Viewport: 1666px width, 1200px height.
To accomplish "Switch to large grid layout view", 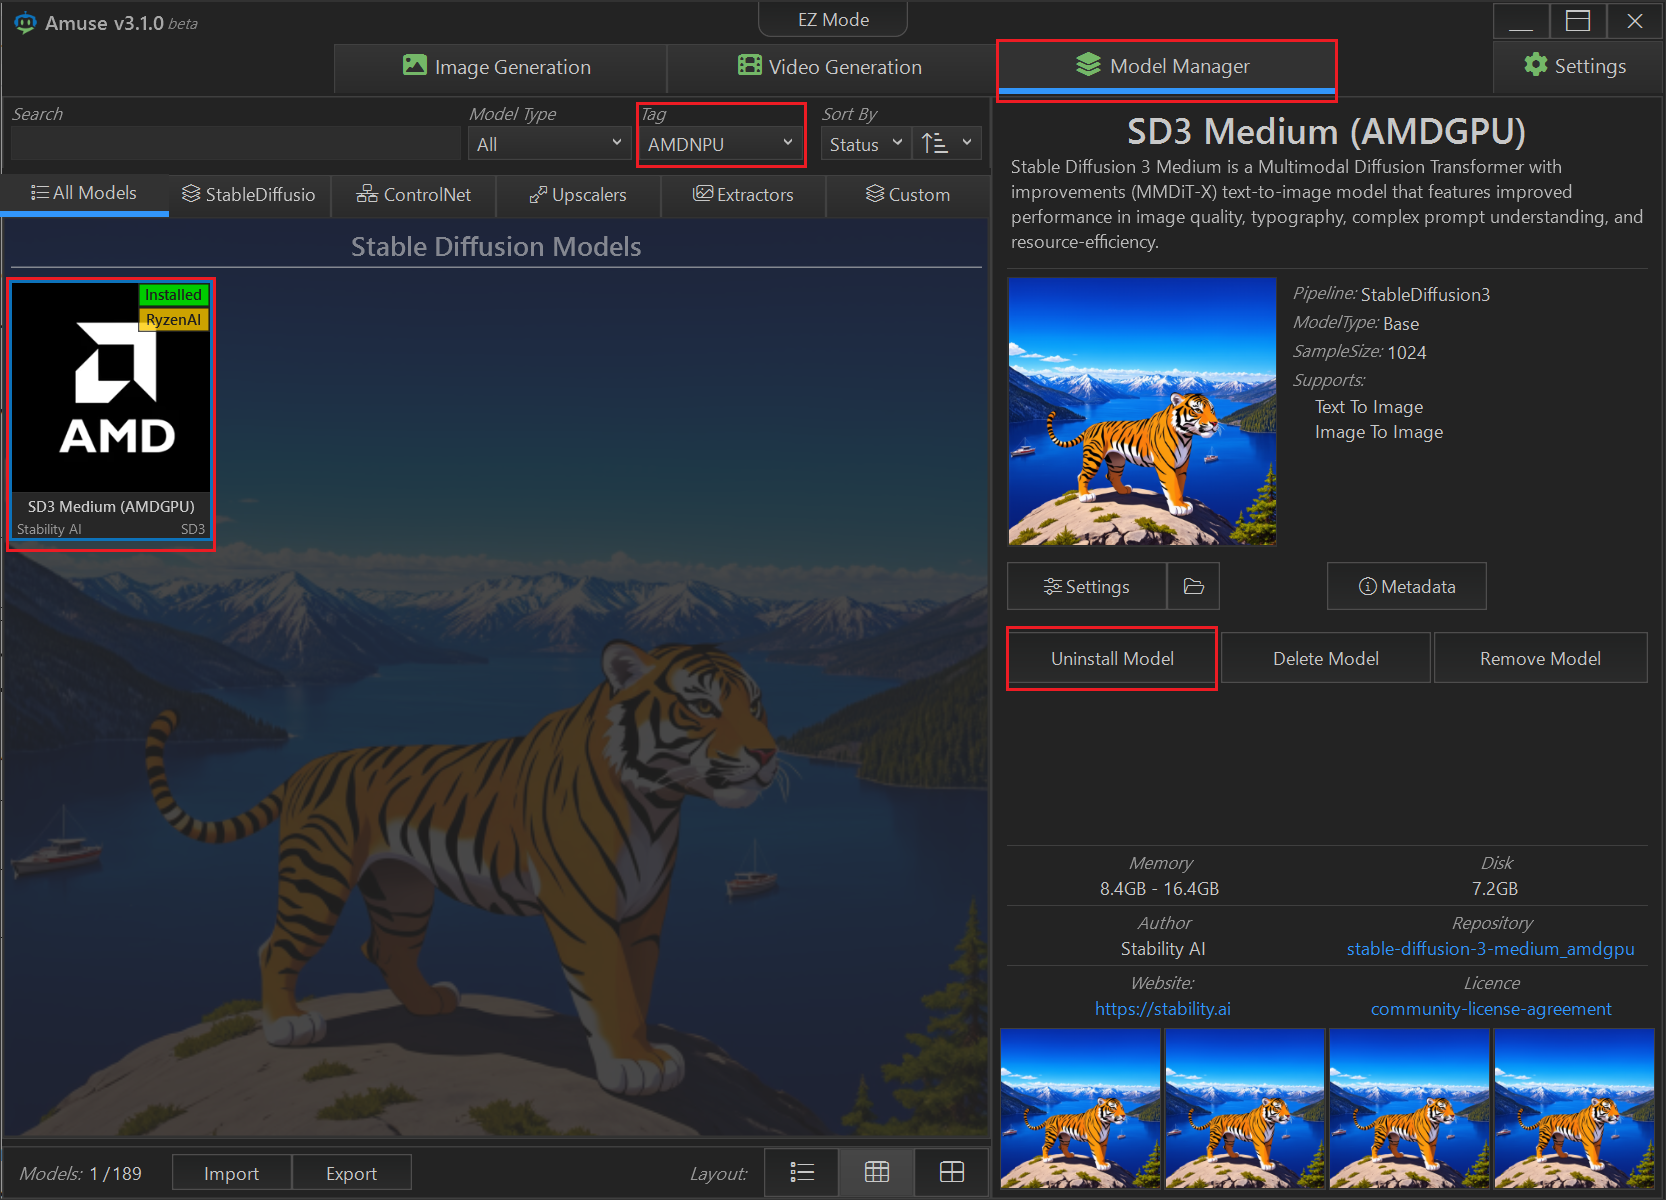I will [x=952, y=1172].
